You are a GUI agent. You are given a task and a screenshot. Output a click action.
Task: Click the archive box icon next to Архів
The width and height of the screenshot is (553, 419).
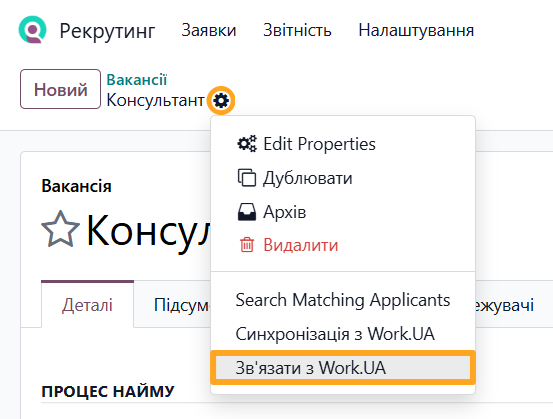[x=247, y=212]
